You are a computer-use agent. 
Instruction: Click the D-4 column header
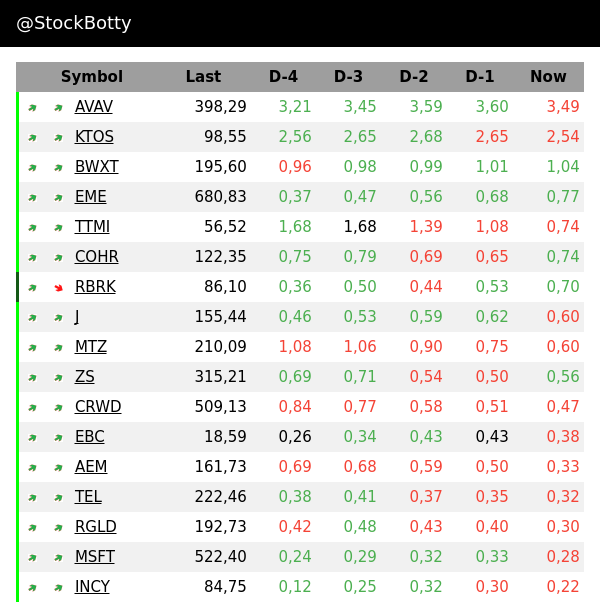pos(283,77)
